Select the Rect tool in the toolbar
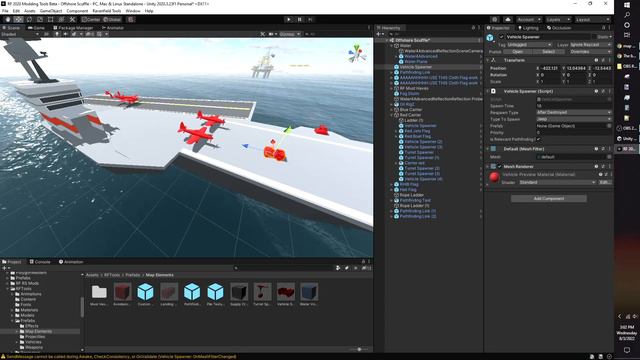640x360 pixels. coord(51,20)
